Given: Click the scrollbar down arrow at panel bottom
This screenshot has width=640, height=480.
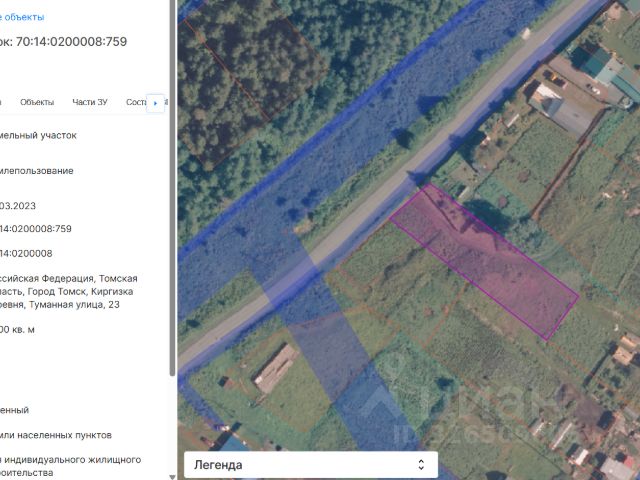Looking at the screenshot, I should [173, 476].
